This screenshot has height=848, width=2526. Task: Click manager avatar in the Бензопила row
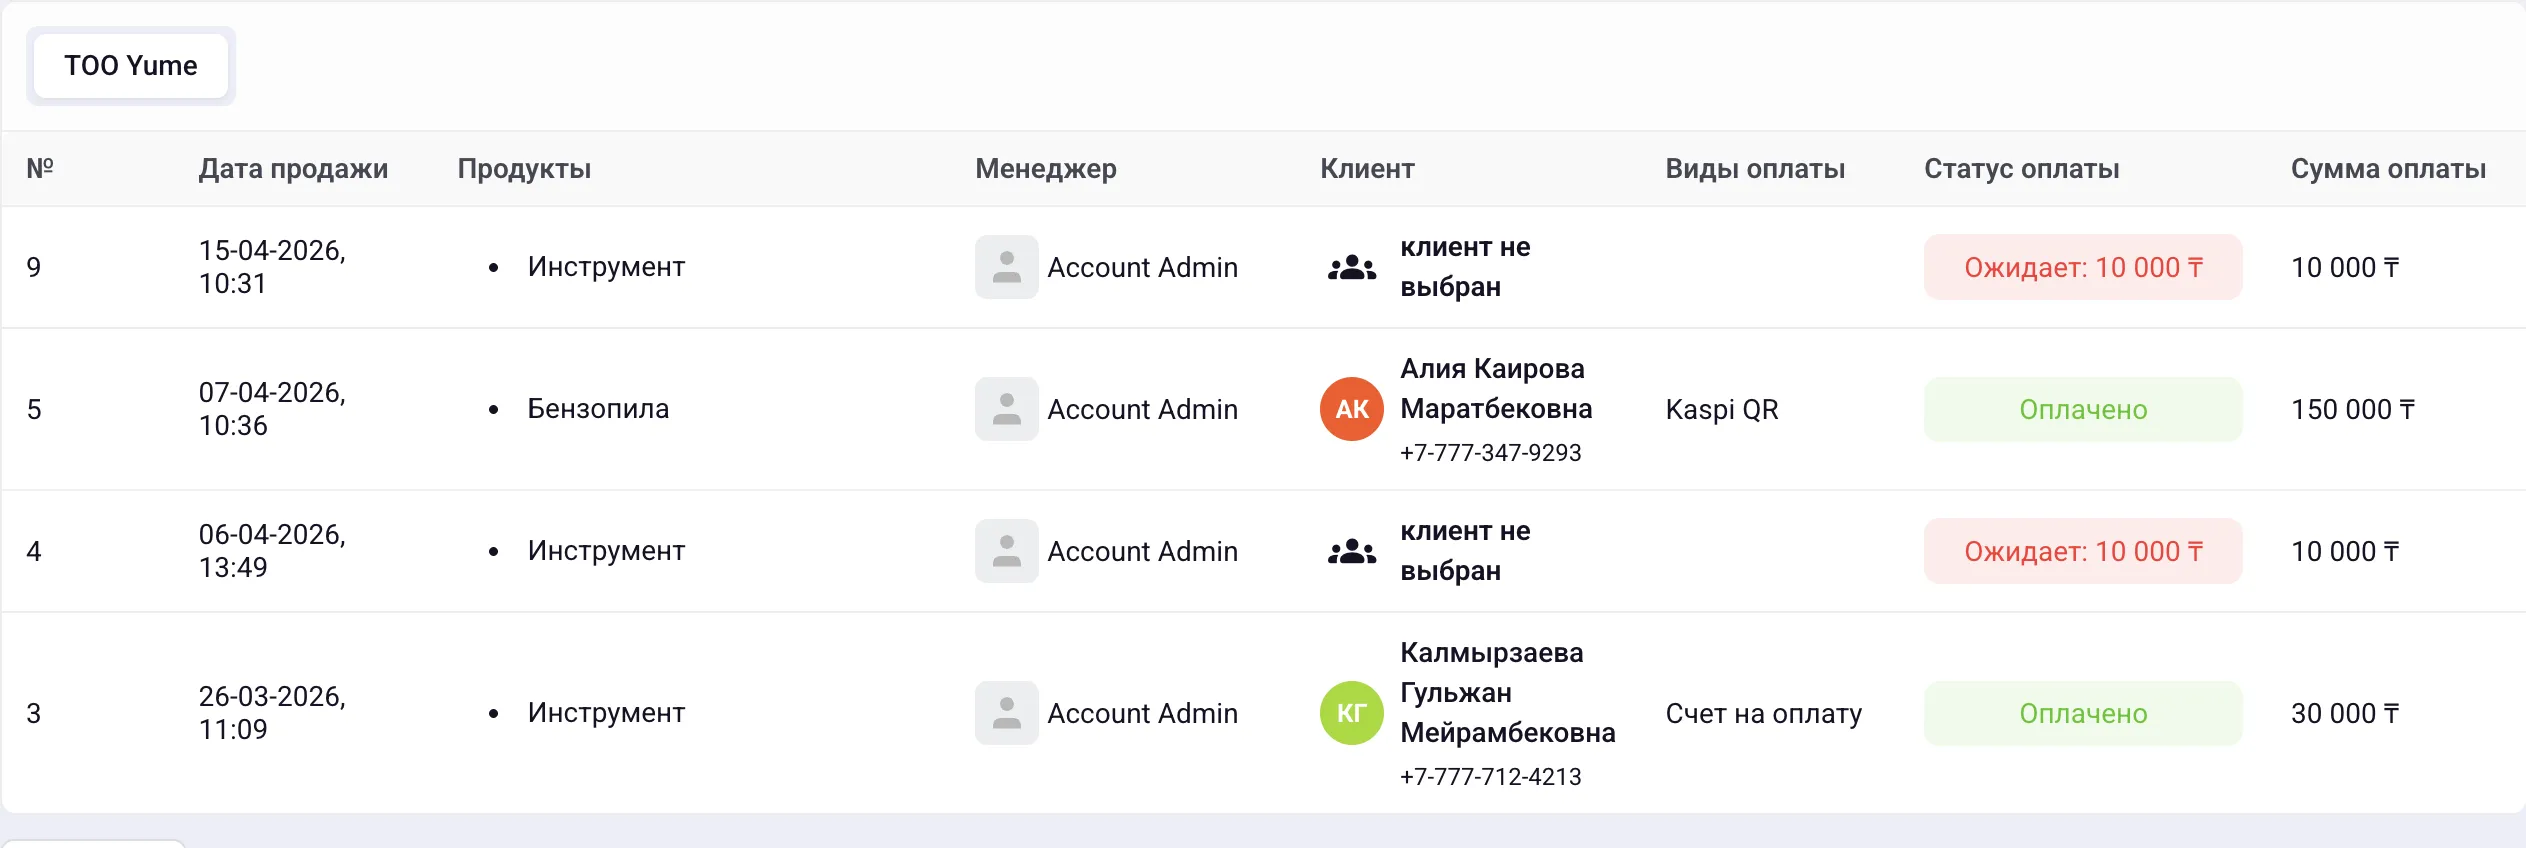(1006, 409)
